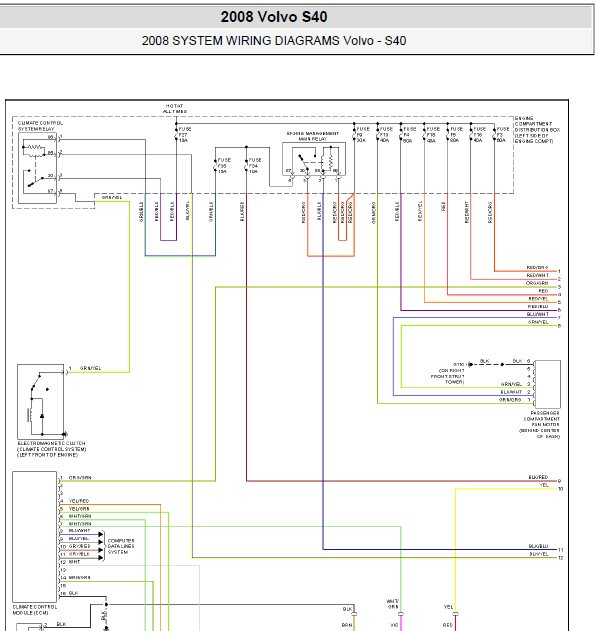Click the "GRY/BLK" label at CCM pin 11
This screenshot has height=631, width=596.
pos(79,554)
